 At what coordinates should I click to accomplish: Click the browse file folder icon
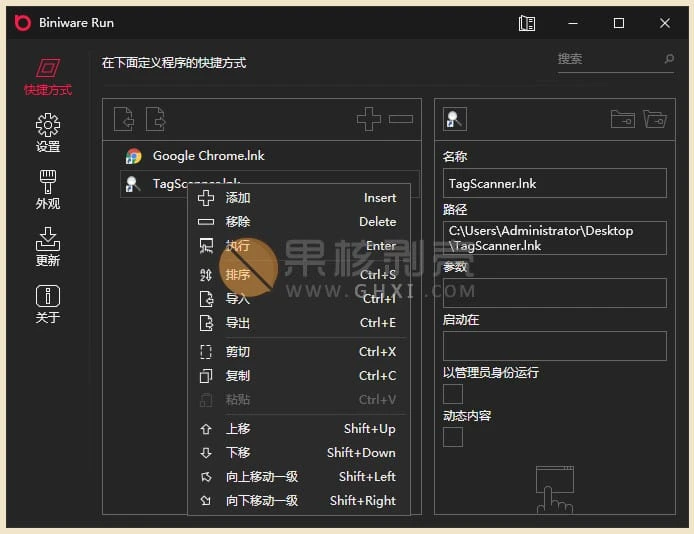[x=623, y=119]
